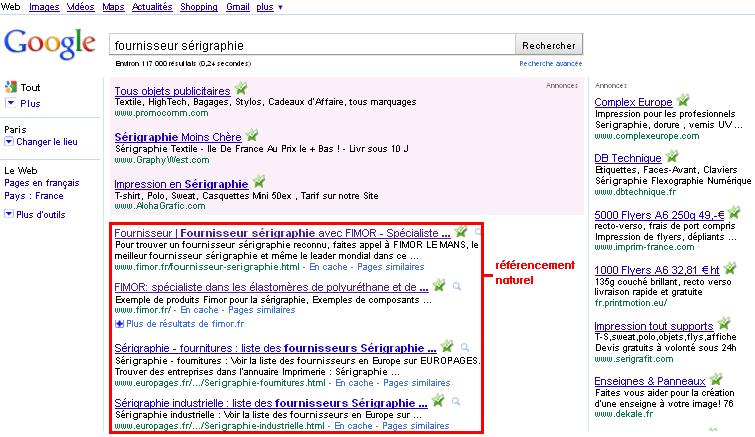Open Enseignes & Panneaux ad link
The height and width of the screenshot is (437, 755).
click(650, 381)
